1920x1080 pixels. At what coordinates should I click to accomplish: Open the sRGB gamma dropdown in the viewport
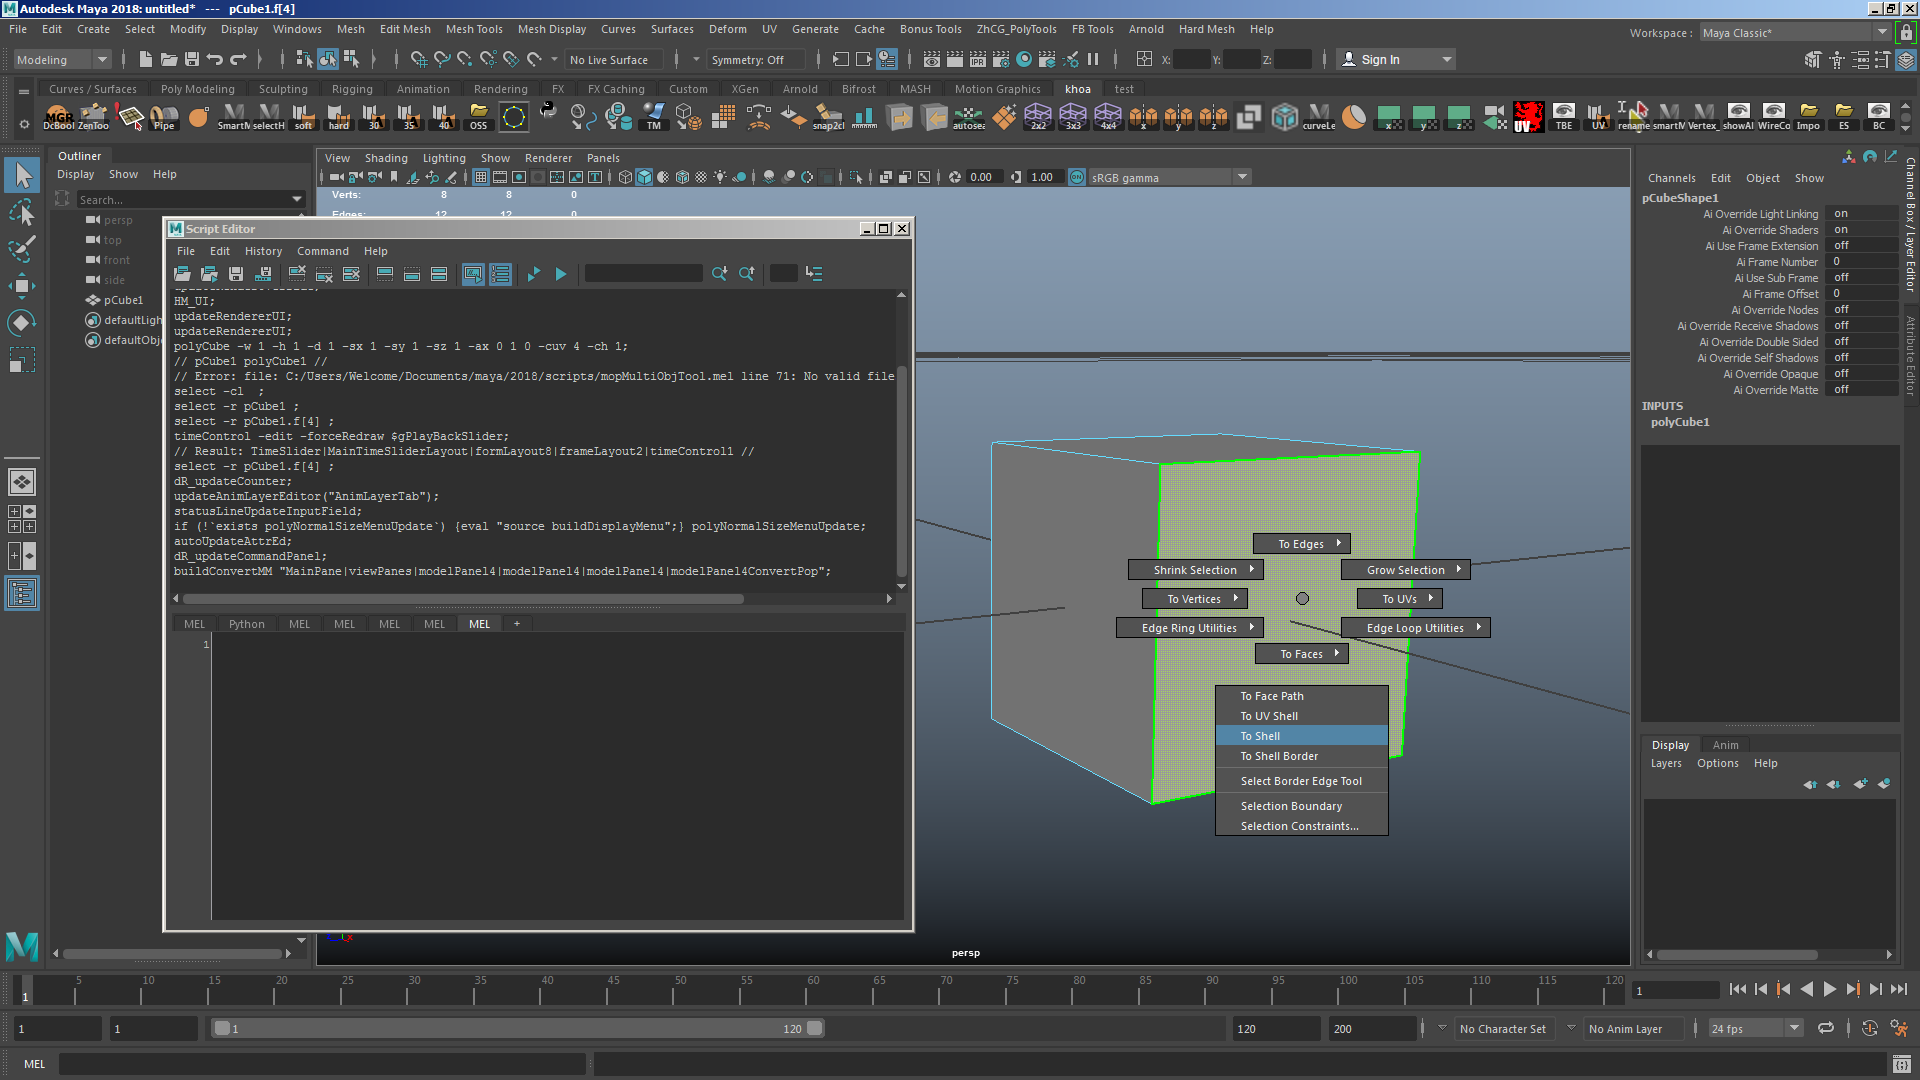tap(1242, 177)
